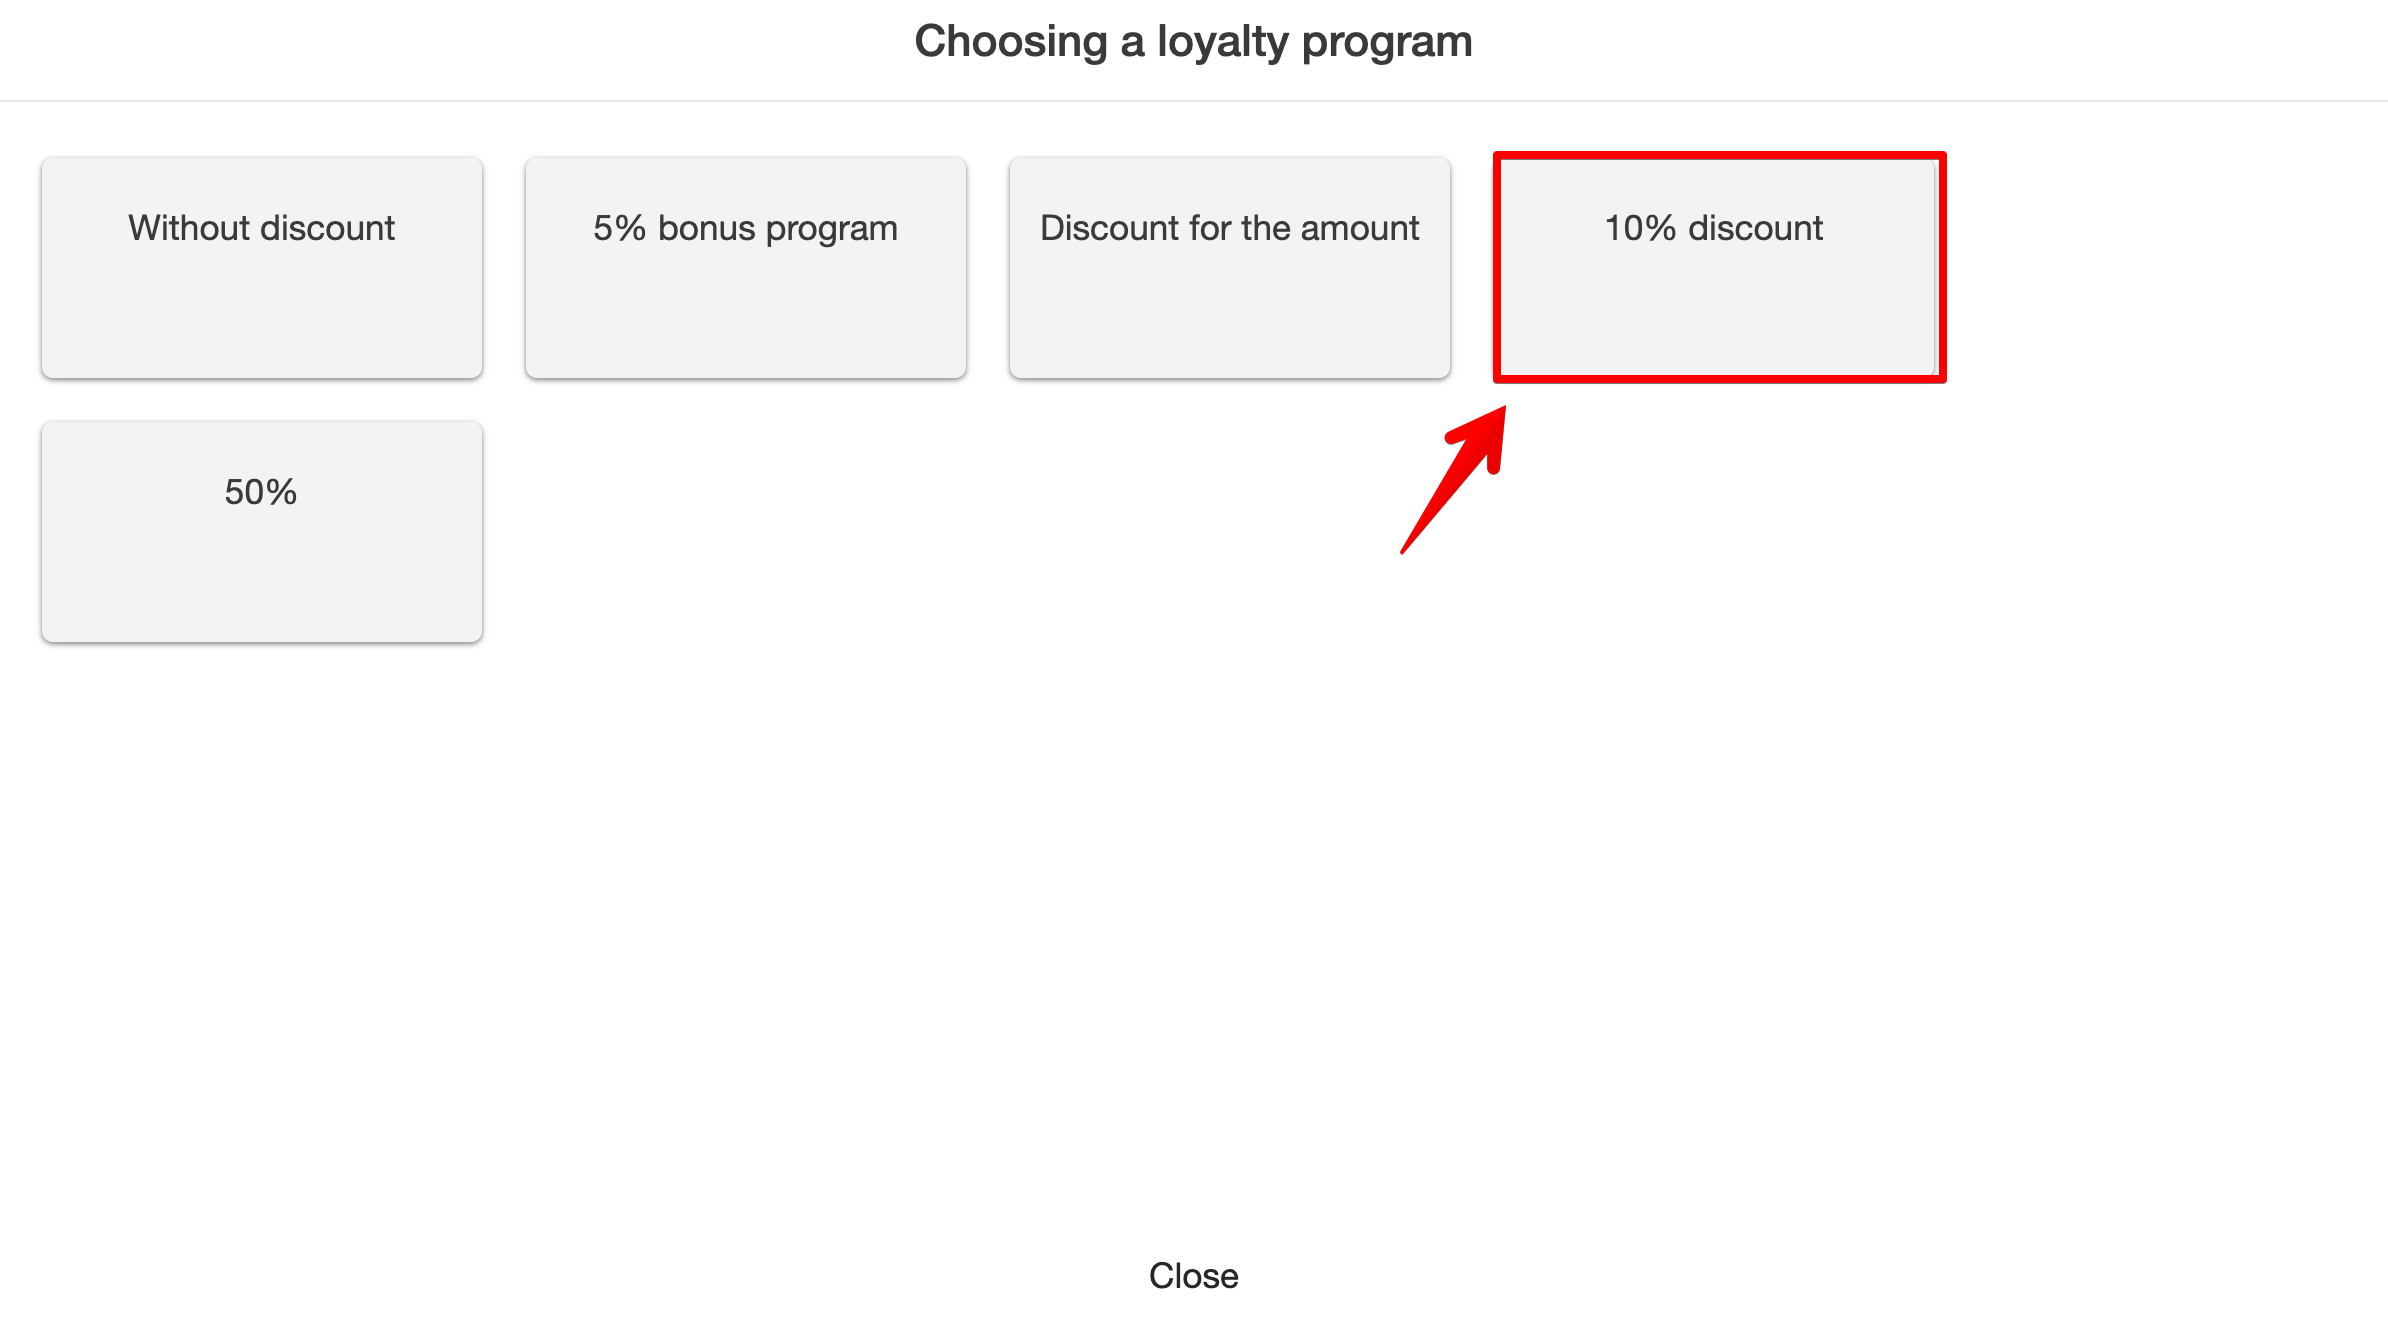Viewport: 2388px width, 1338px height.
Task: Click the 5% bonus program label text
Action: (746, 228)
